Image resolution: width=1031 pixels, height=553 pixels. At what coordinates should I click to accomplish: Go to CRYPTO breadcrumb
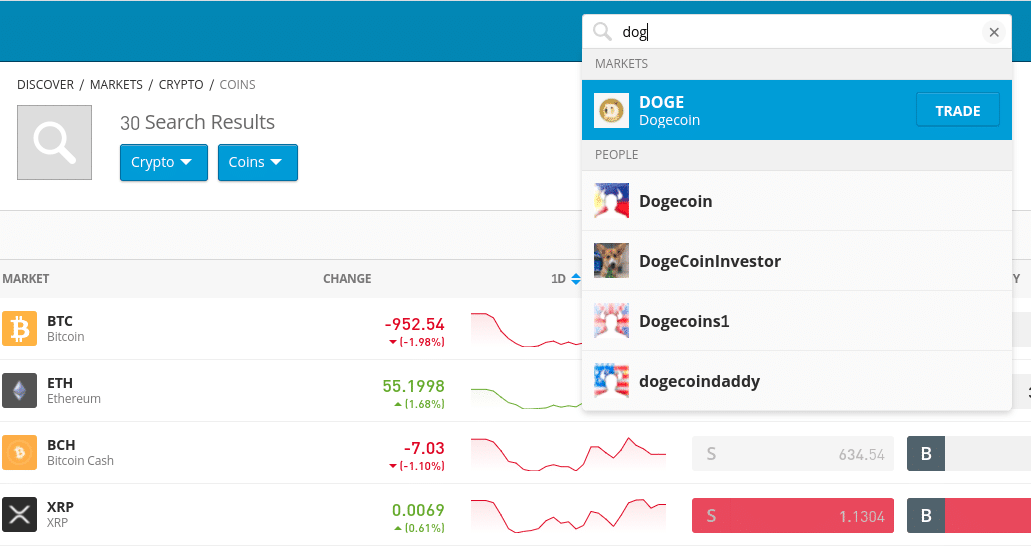(x=181, y=85)
